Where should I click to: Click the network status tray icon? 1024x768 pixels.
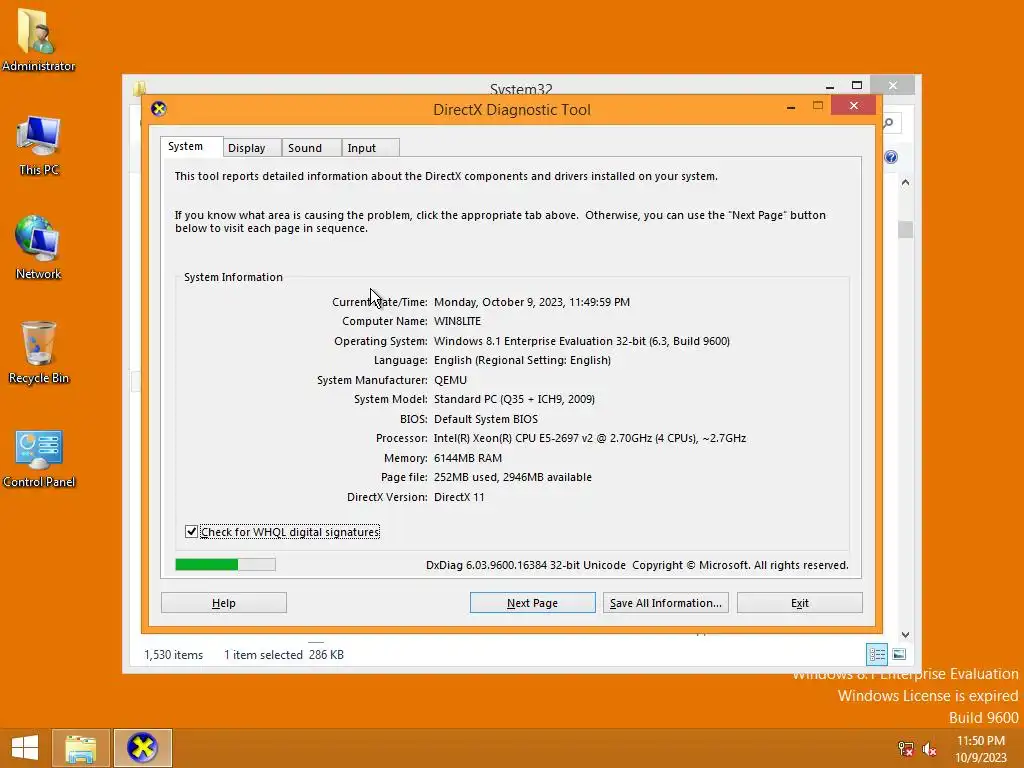905,749
